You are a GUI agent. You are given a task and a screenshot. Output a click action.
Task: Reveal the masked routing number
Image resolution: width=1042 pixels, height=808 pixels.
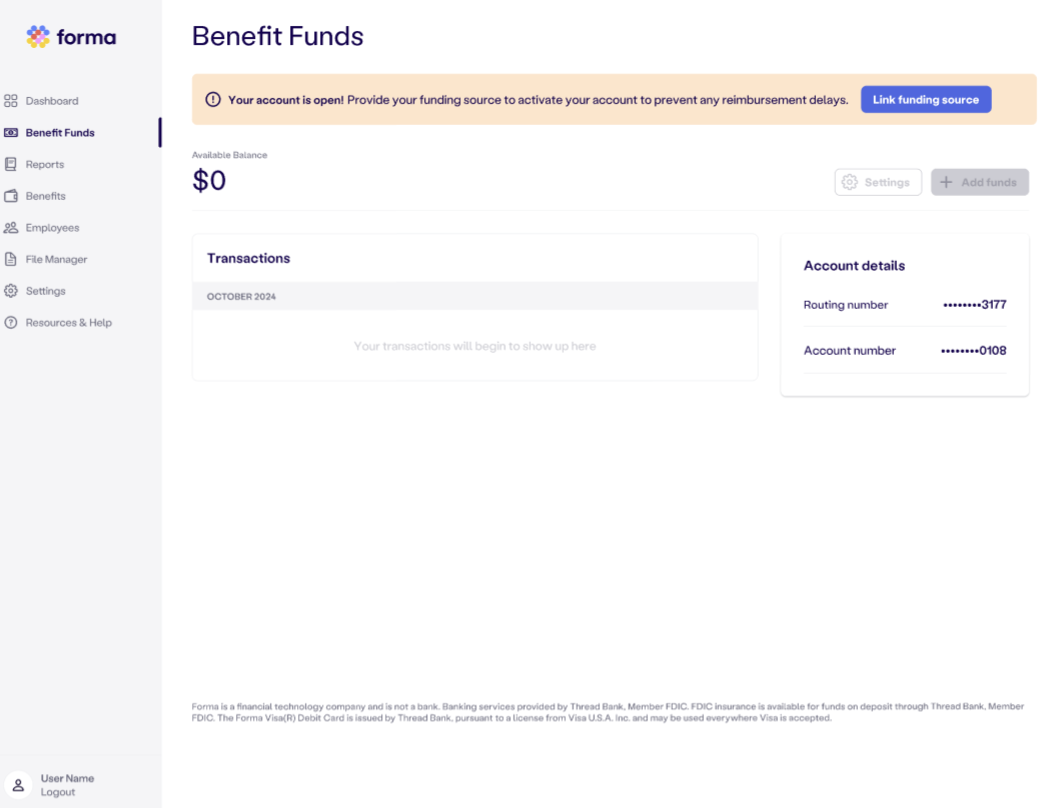(x=974, y=305)
